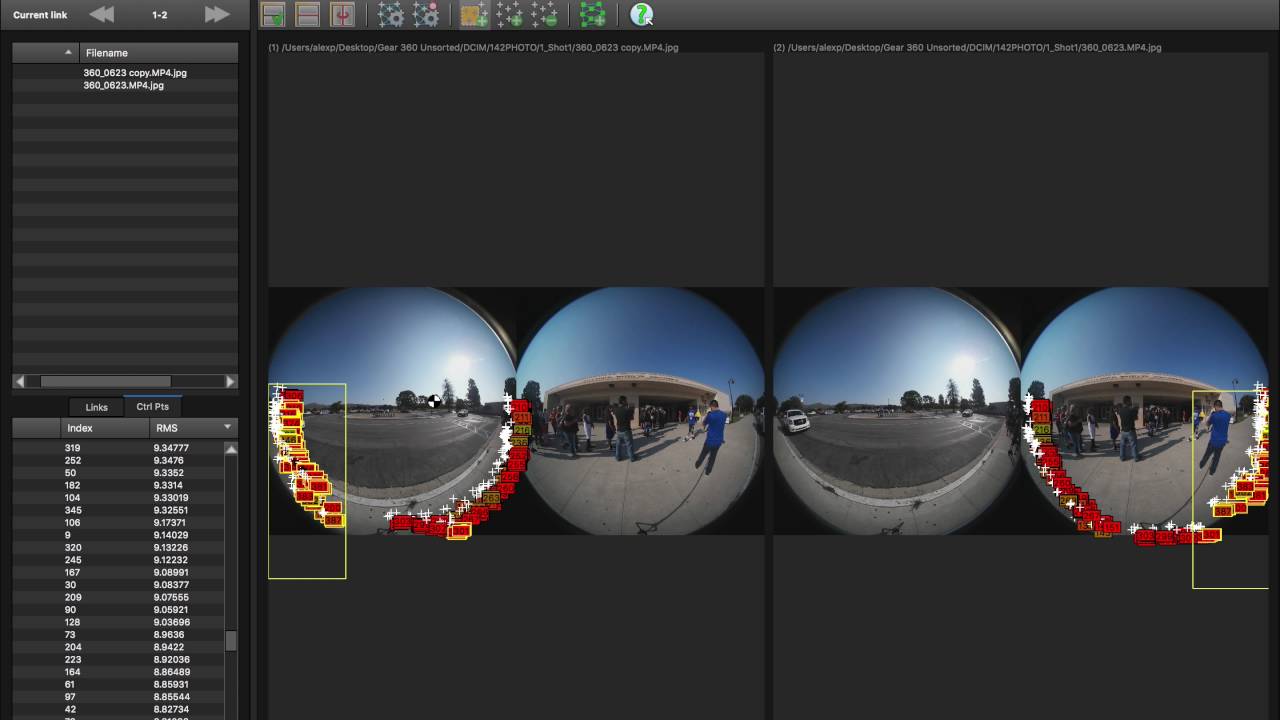Select the row with RMS 8.9636
This screenshot has height=720, width=1280.
point(118,635)
